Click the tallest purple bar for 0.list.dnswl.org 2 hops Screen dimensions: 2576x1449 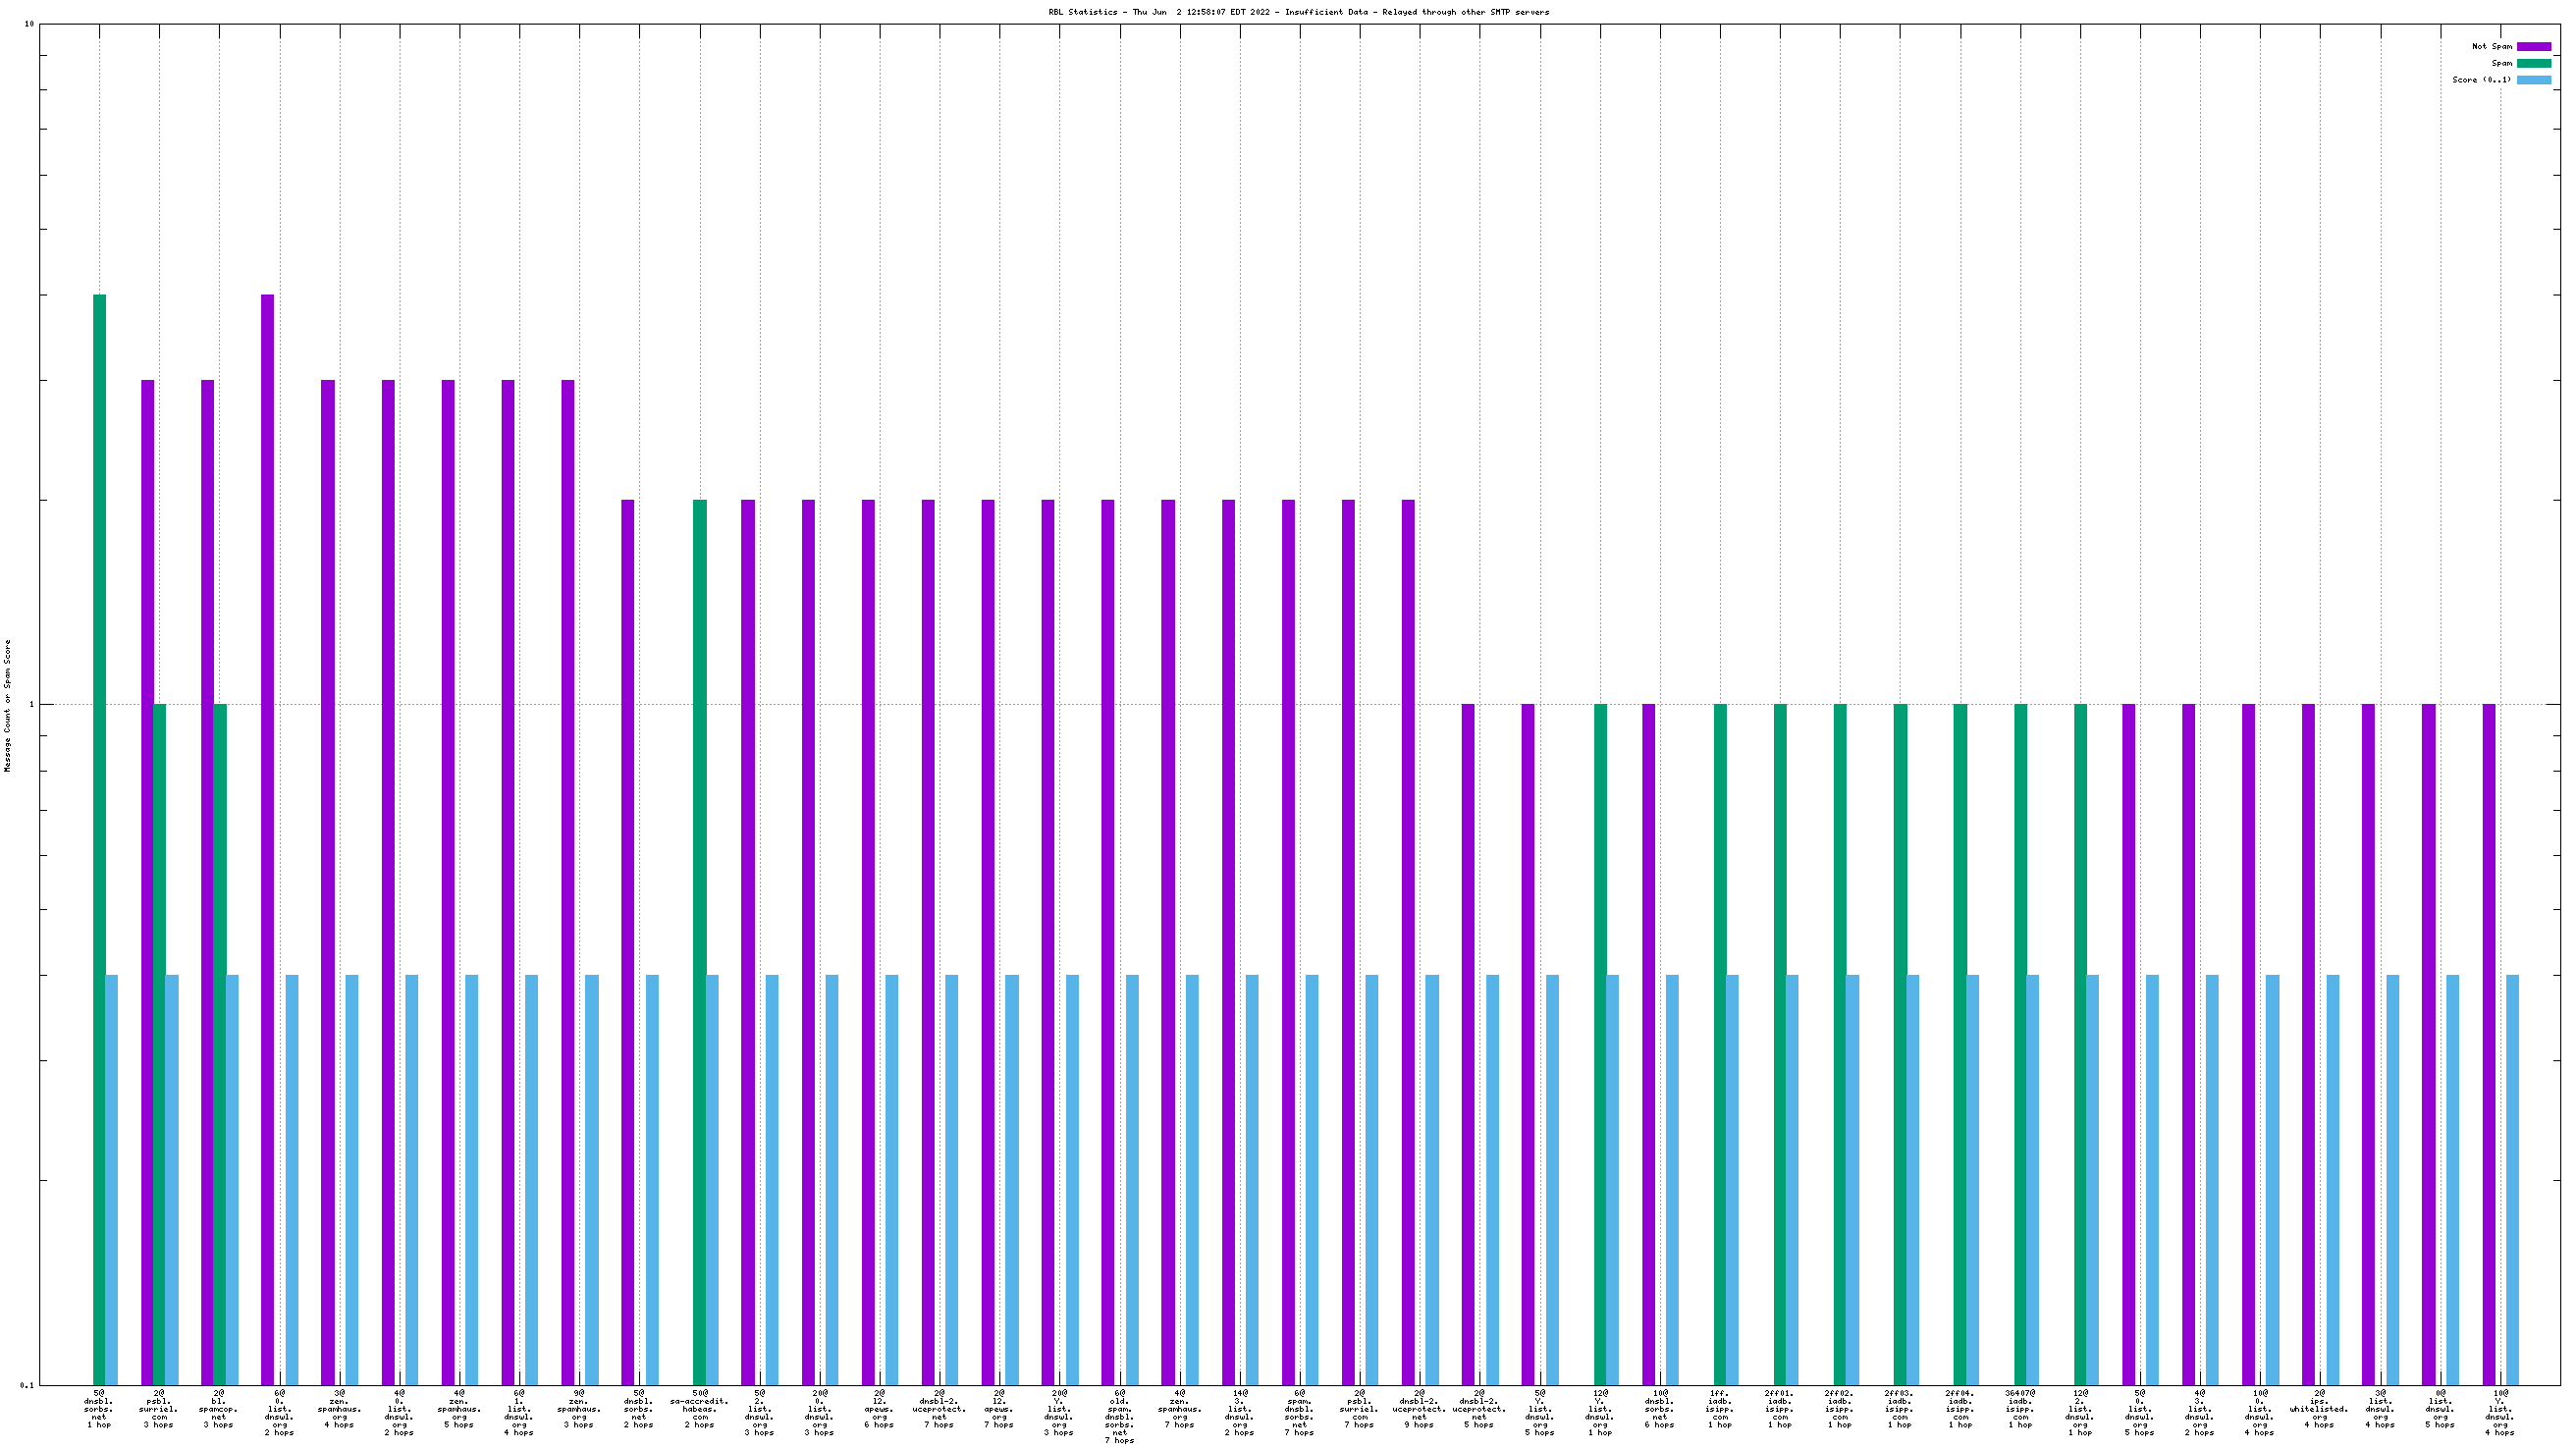point(268,838)
